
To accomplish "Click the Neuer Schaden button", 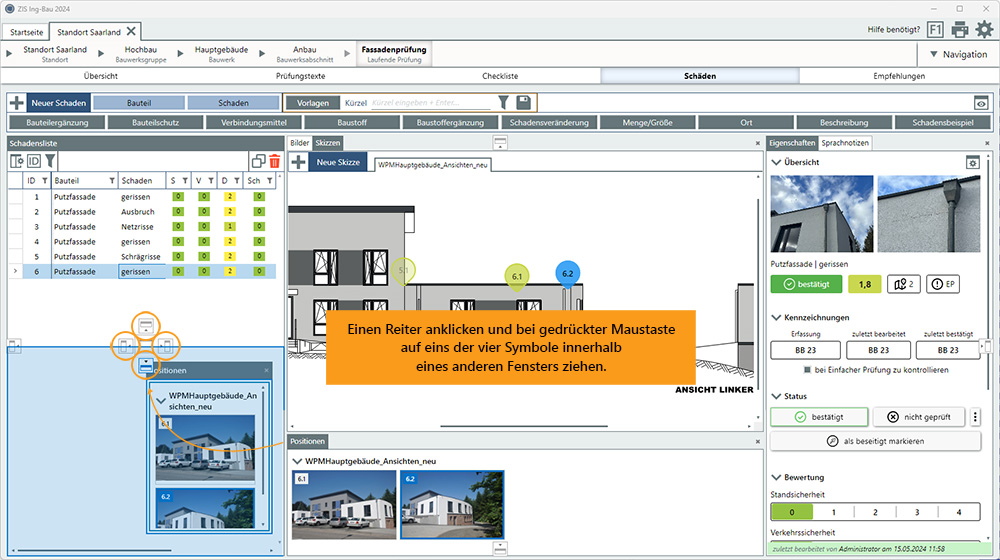I will click(x=59, y=102).
